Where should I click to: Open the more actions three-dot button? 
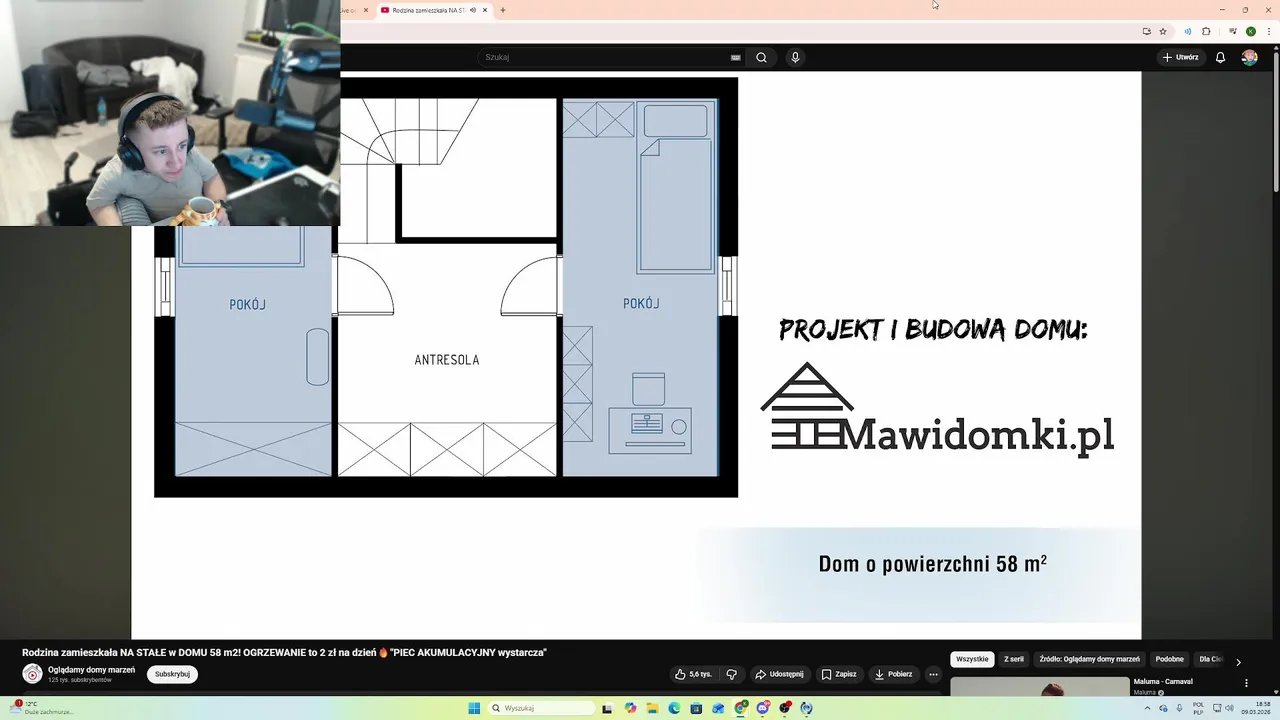(933, 674)
